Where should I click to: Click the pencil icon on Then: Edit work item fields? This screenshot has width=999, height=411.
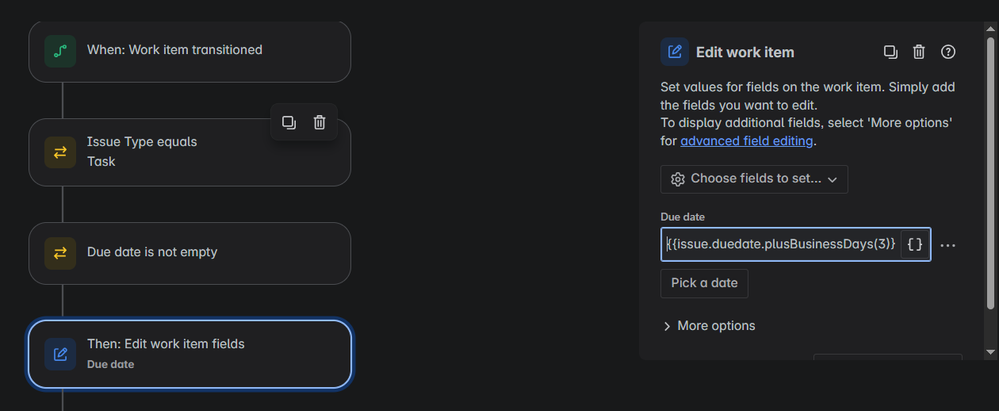tap(61, 354)
